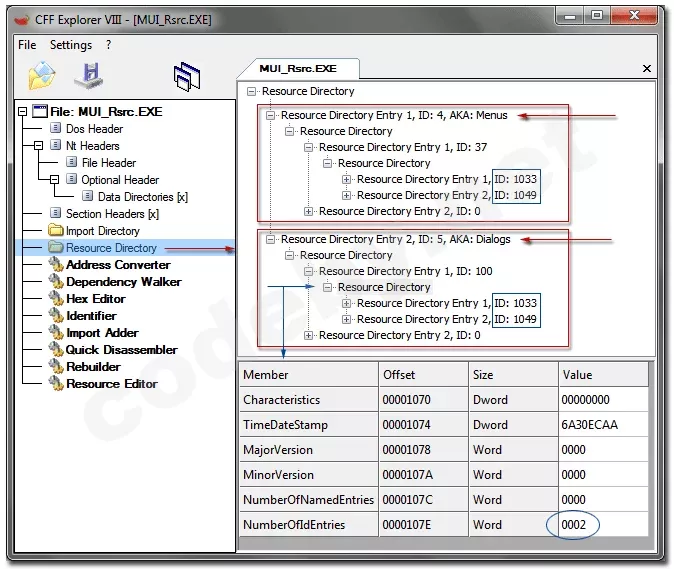Open a file with the folder toolbar icon
The height and width of the screenshot is (569, 674).
[x=42, y=76]
